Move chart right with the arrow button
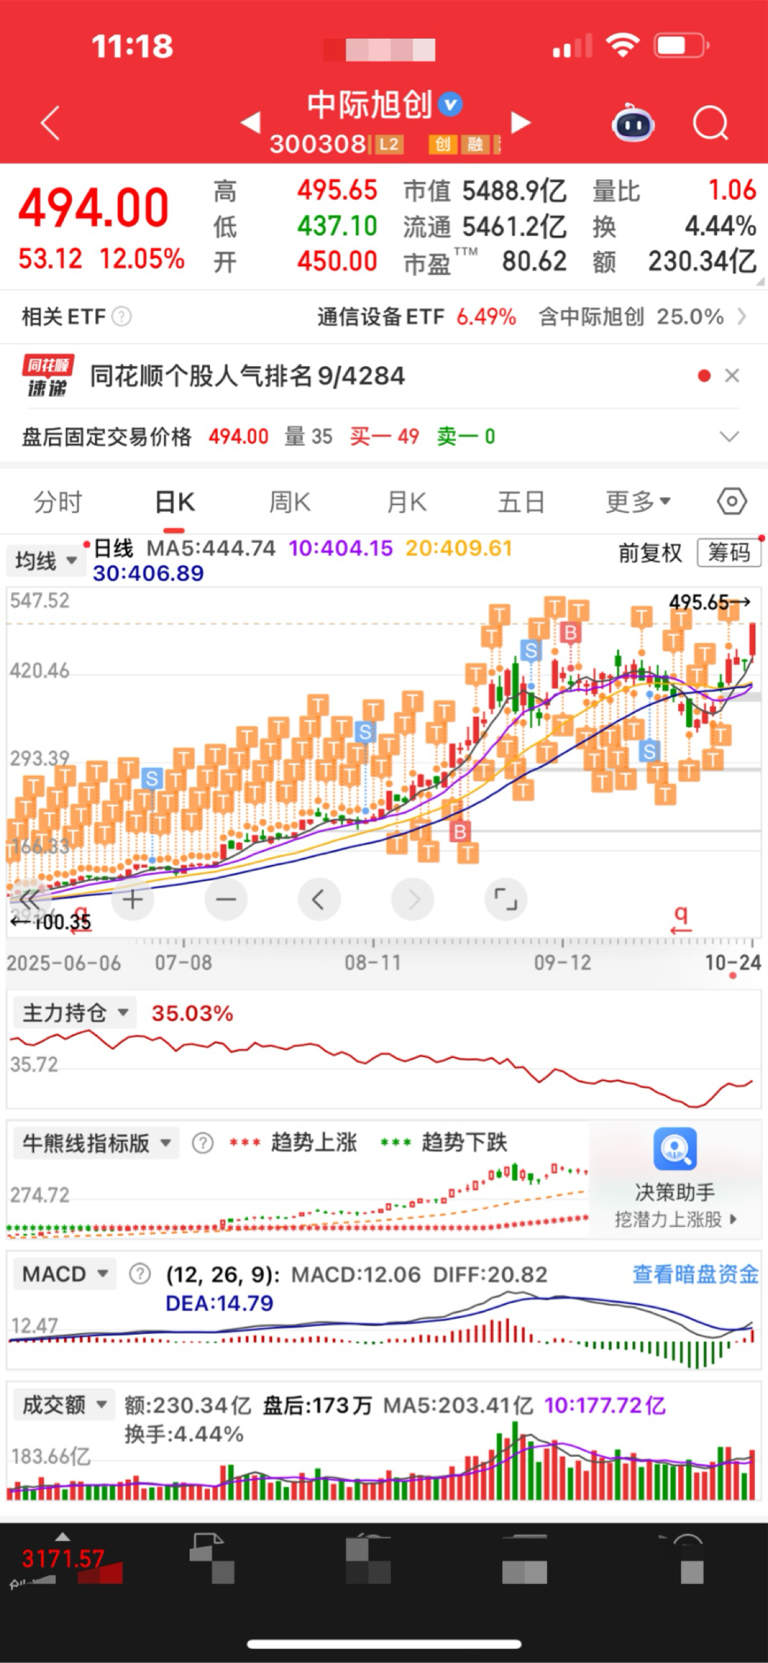Screen dimensions: 768x1663 pos(413,900)
